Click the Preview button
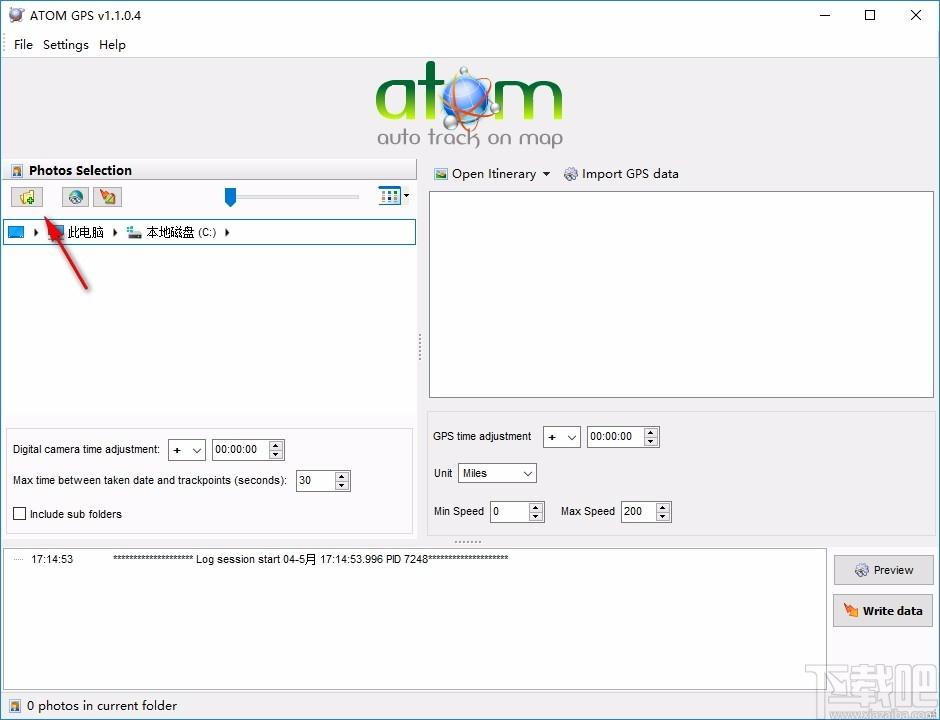 tap(884, 570)
